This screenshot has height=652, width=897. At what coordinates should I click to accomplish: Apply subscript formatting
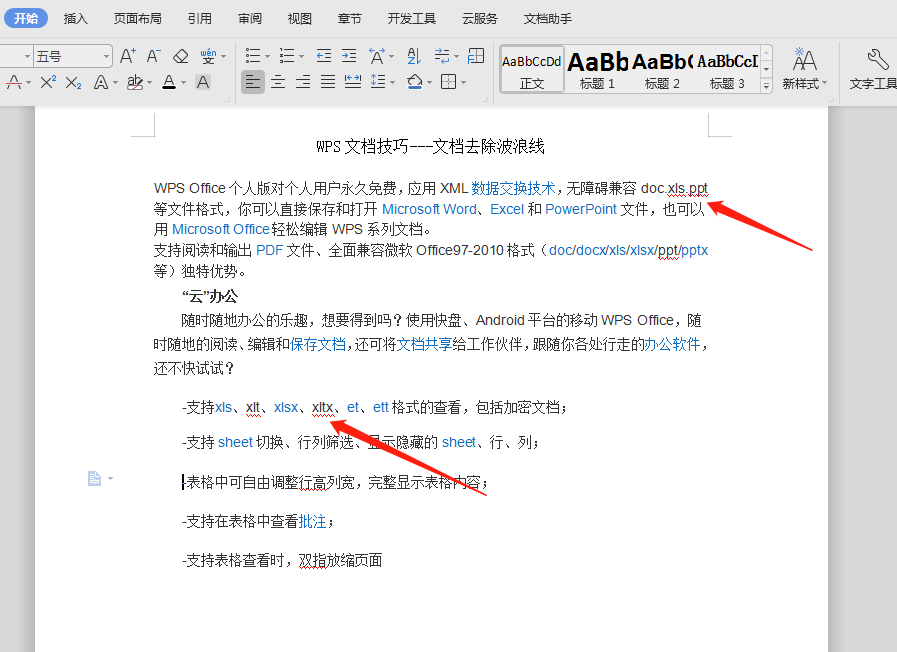pos(73,82)
